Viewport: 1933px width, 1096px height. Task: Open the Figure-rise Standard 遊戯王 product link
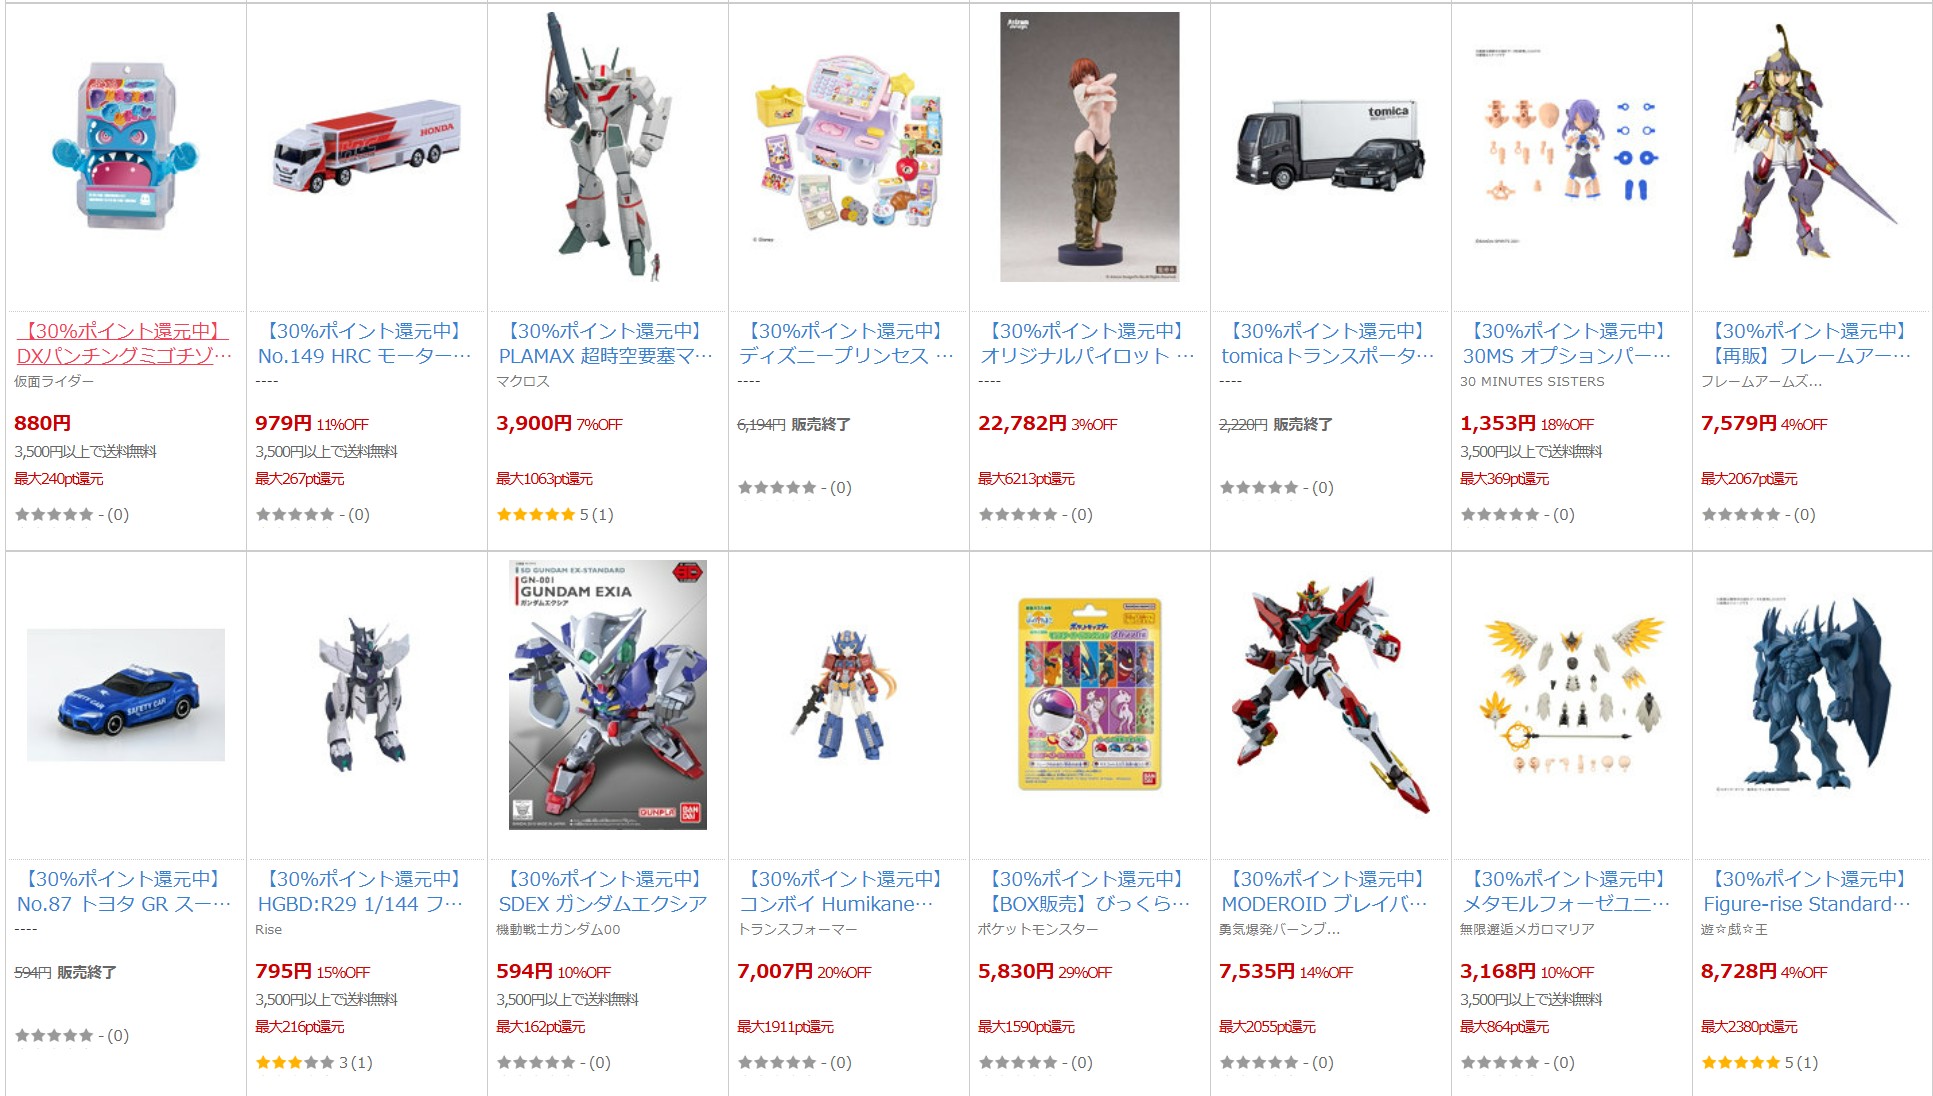pos(1811,891)
